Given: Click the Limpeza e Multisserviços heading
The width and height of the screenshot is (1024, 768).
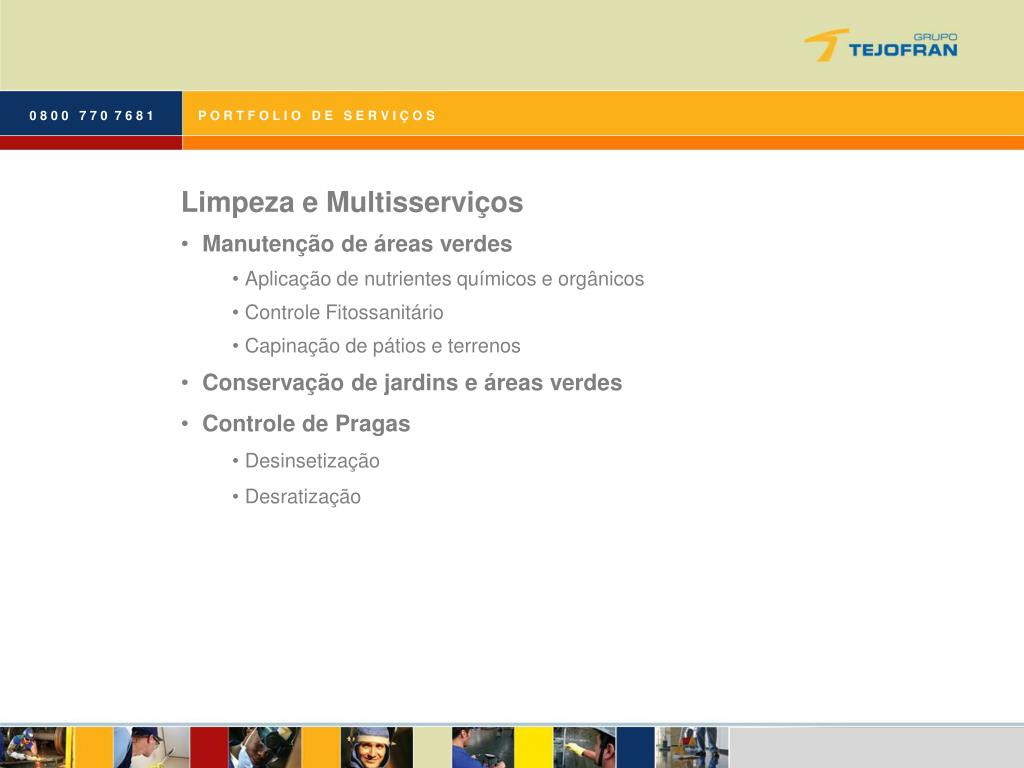Looking at the screenshot, I should click(352, 202).
